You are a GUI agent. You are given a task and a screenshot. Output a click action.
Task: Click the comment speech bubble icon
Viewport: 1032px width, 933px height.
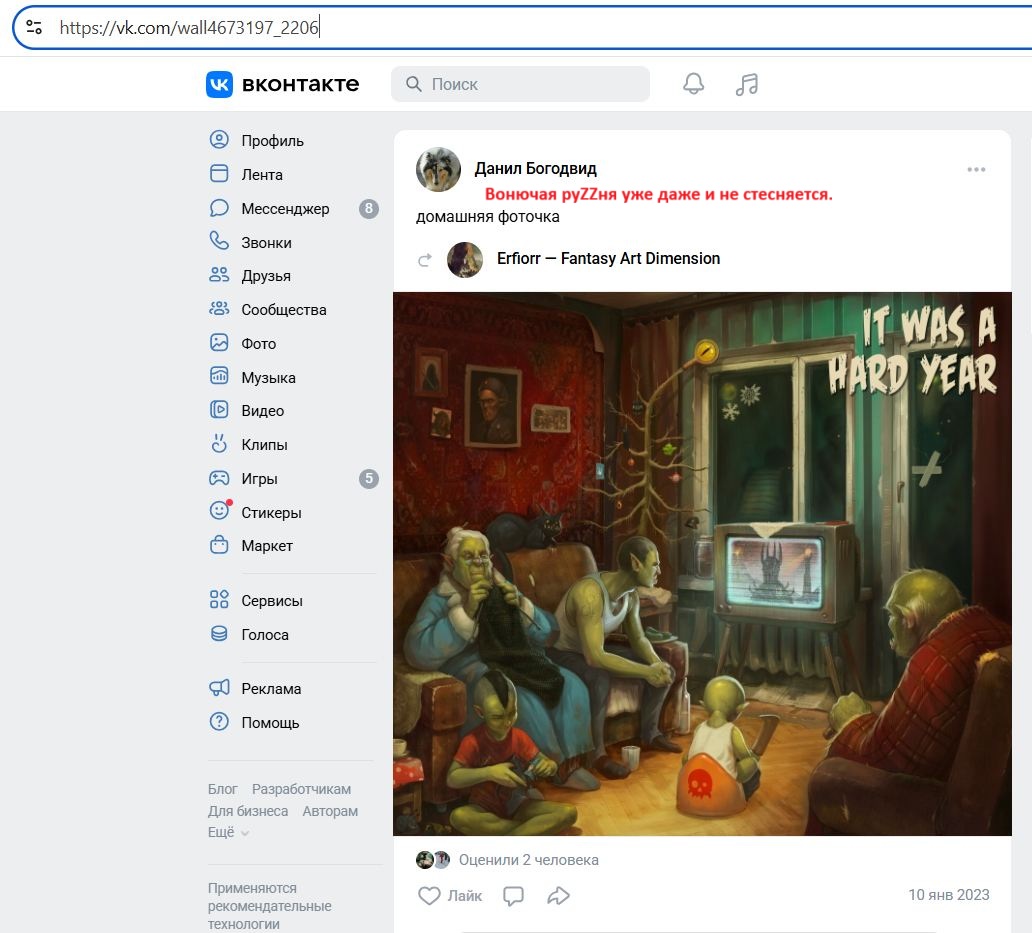click(x=513, y=895)
